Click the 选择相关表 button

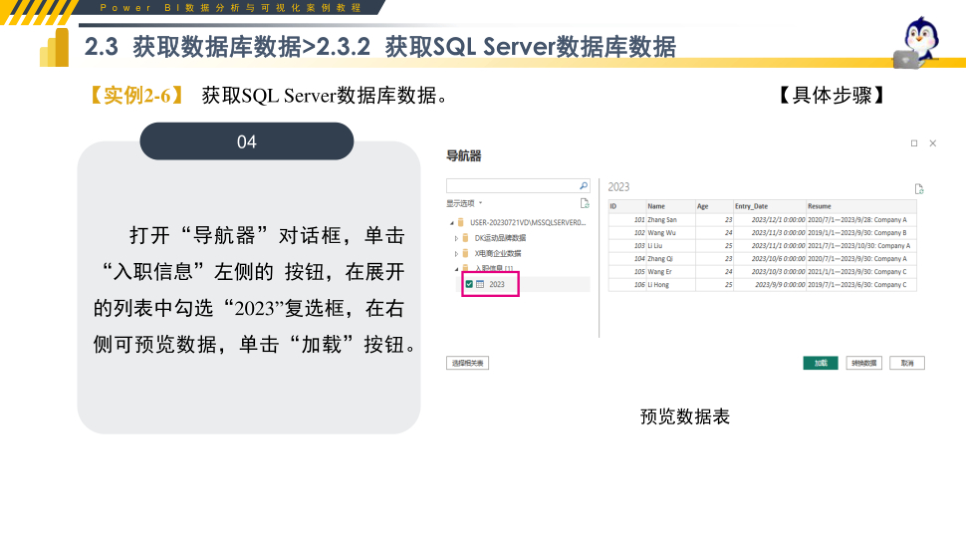[x=468, y=363]
